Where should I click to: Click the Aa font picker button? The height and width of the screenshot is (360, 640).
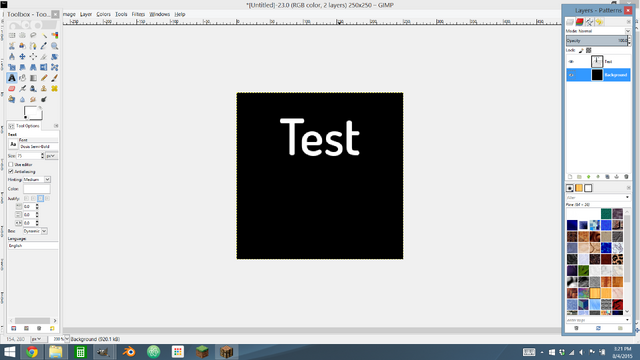click(x=13, y=144)
